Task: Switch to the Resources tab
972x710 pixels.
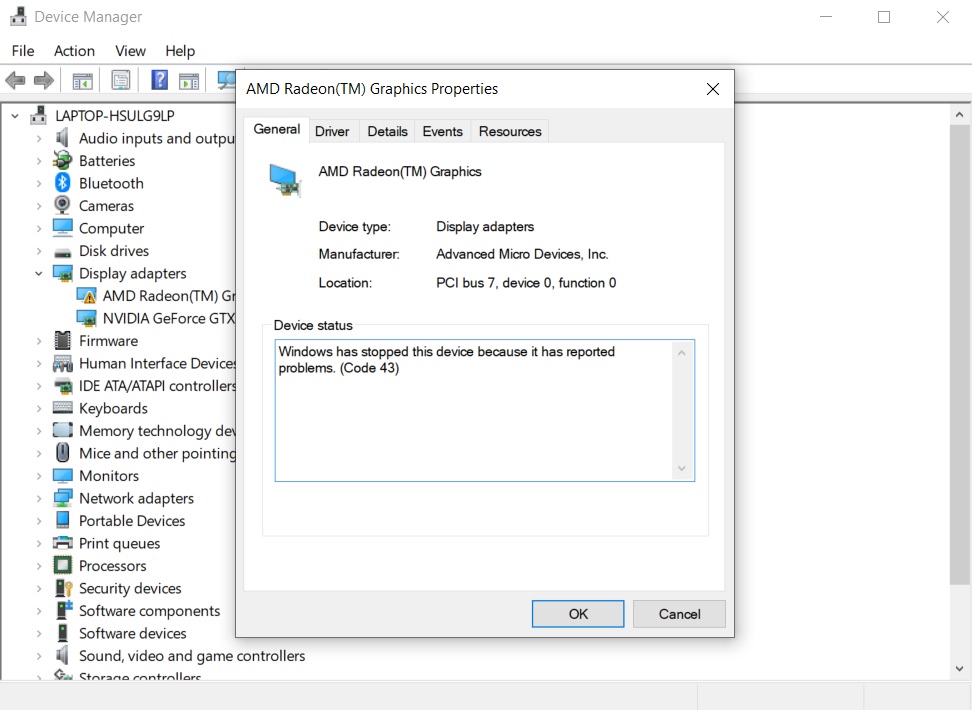Action: (x=510, y=131)
